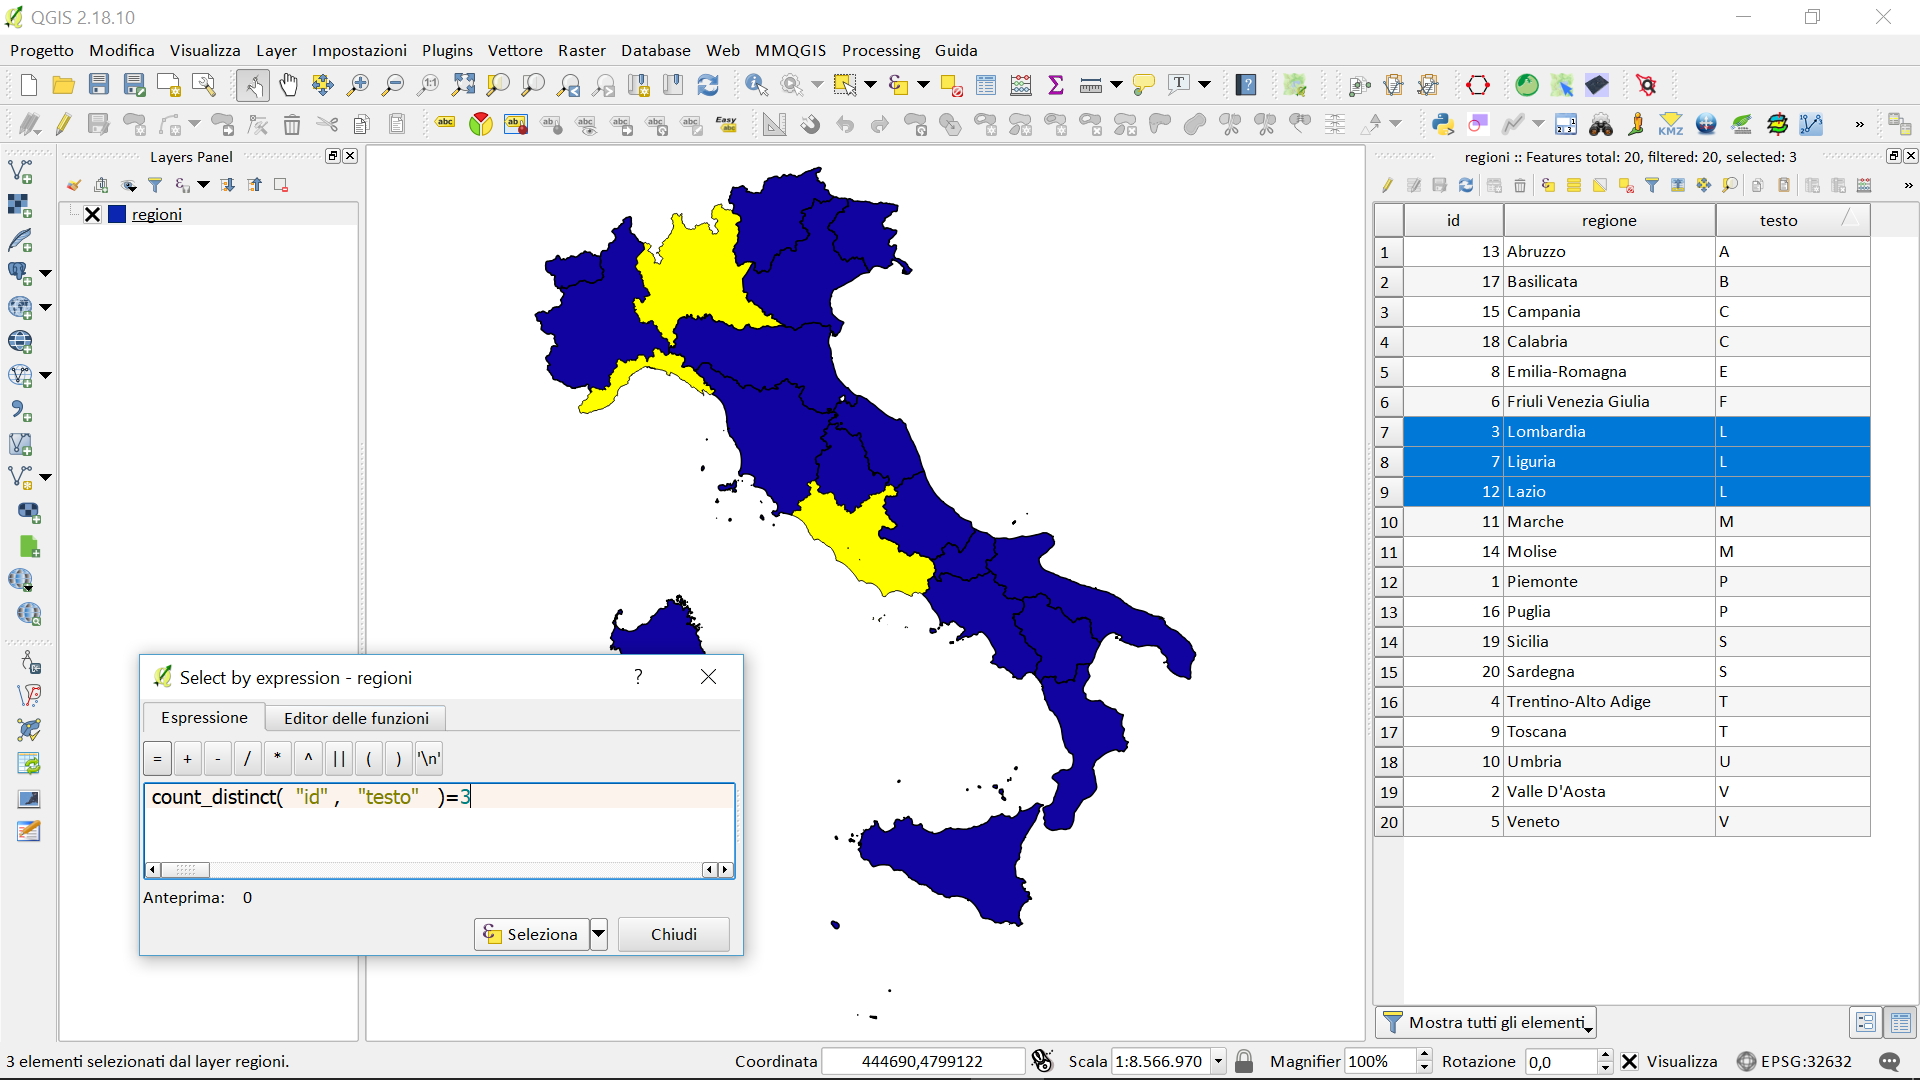
Task: Click the Save Project icon
Action: point(98,86)
